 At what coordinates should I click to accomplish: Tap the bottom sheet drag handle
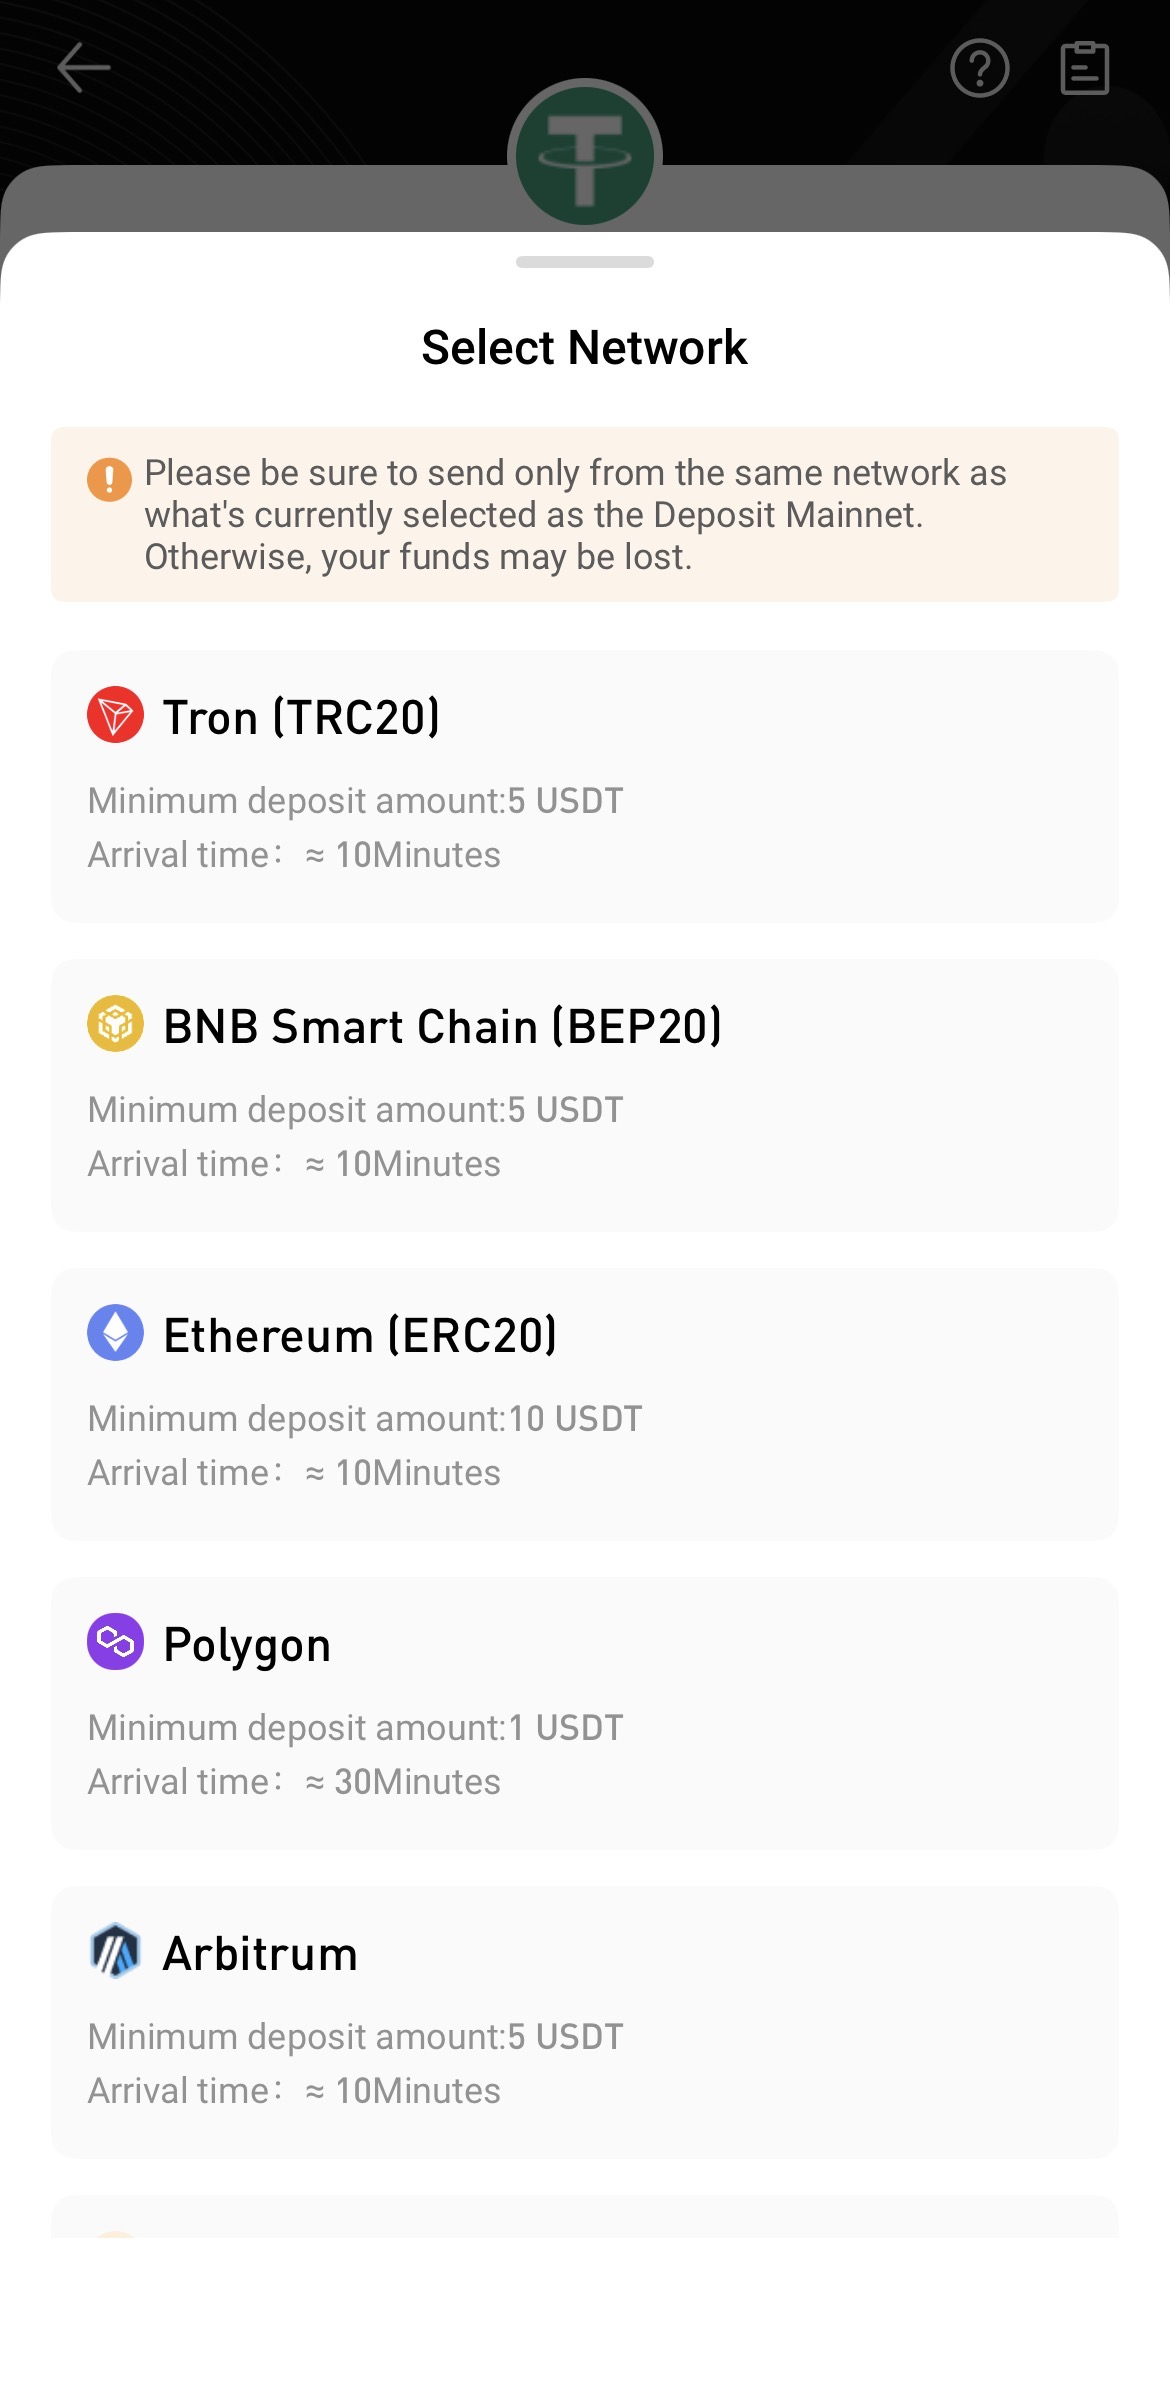(x=585, y=262)
